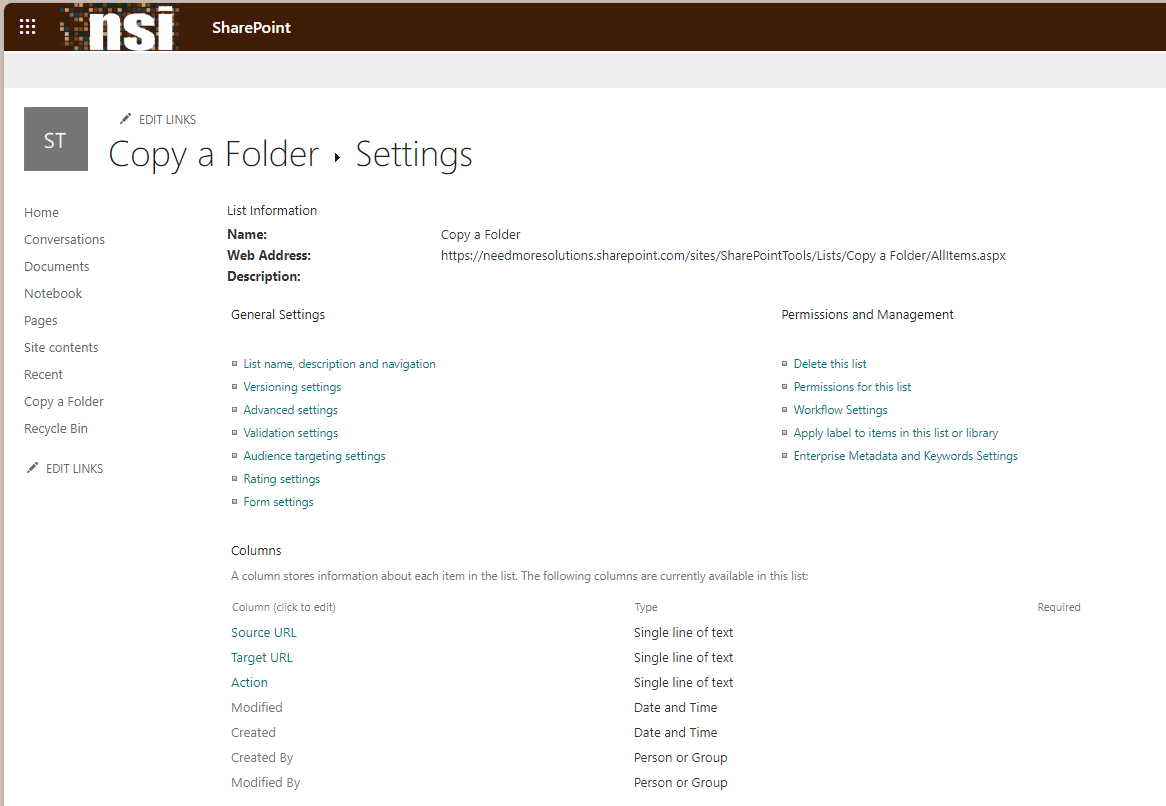
Task: Open Versioning settings
Action: click(x=292, y=387)
